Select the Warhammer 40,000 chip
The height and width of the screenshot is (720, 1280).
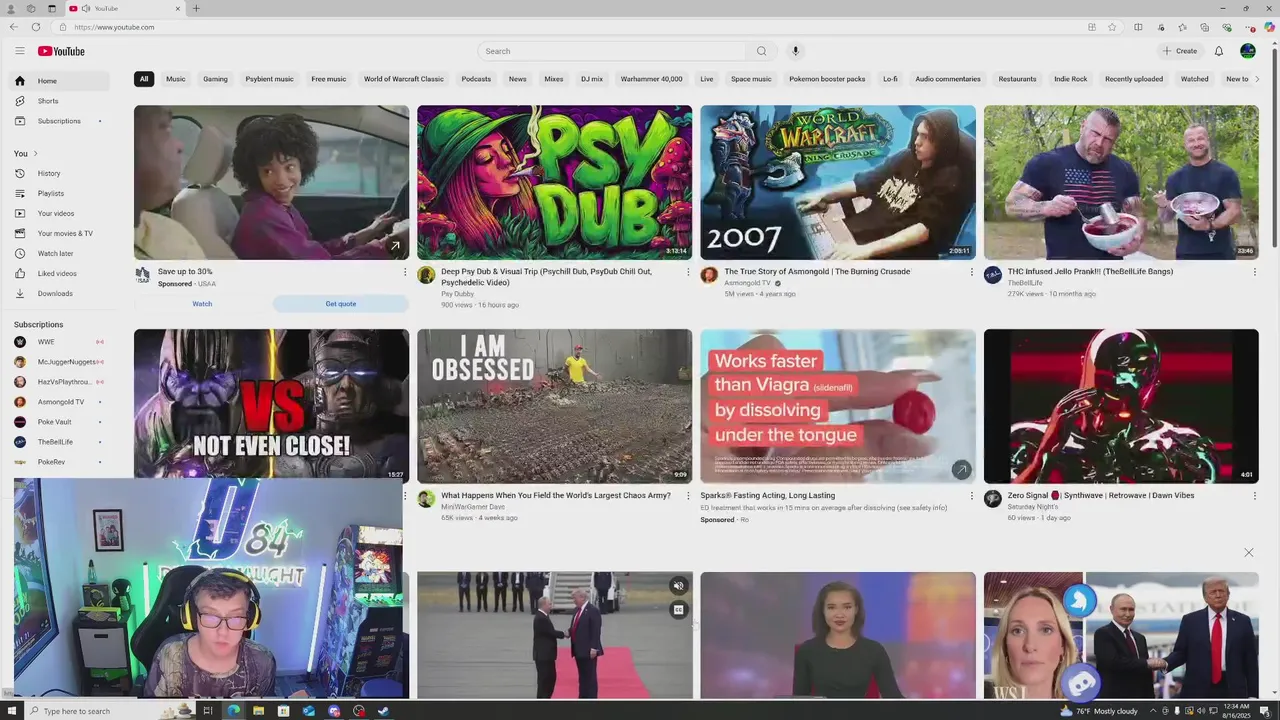(x=651, y=79)
